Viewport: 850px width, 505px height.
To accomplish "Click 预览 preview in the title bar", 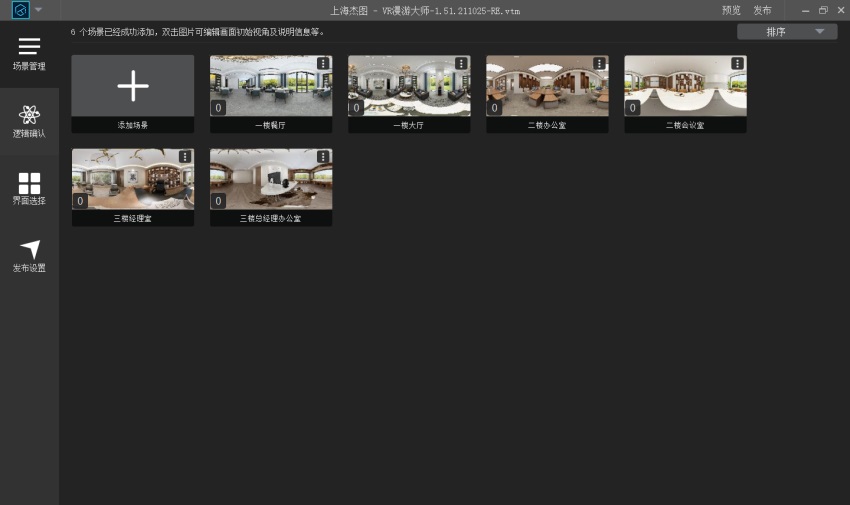I will click(x=731, y=10).
